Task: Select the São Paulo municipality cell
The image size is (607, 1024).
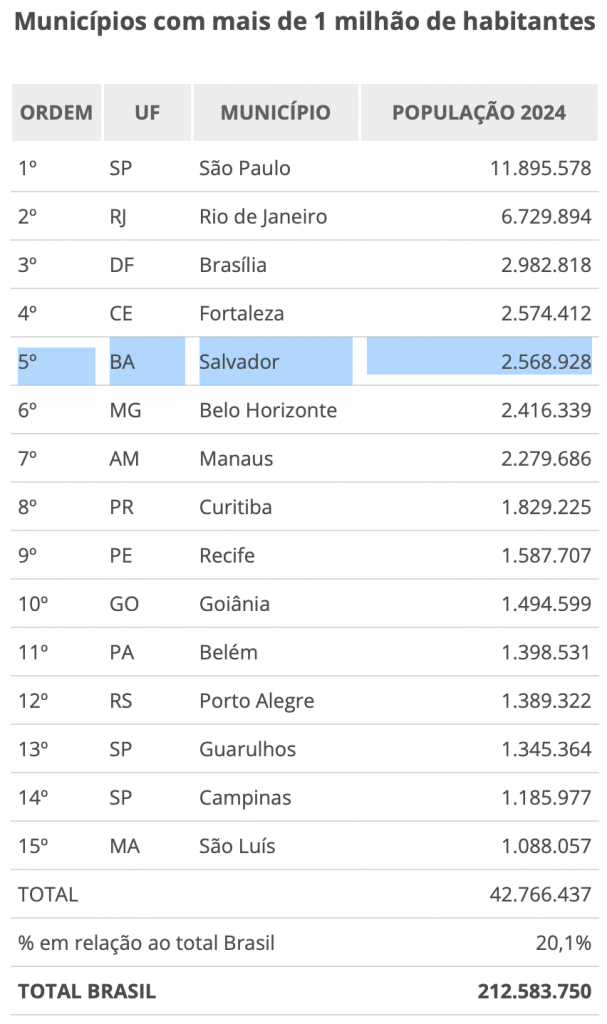Action: (x=244, y=168)
